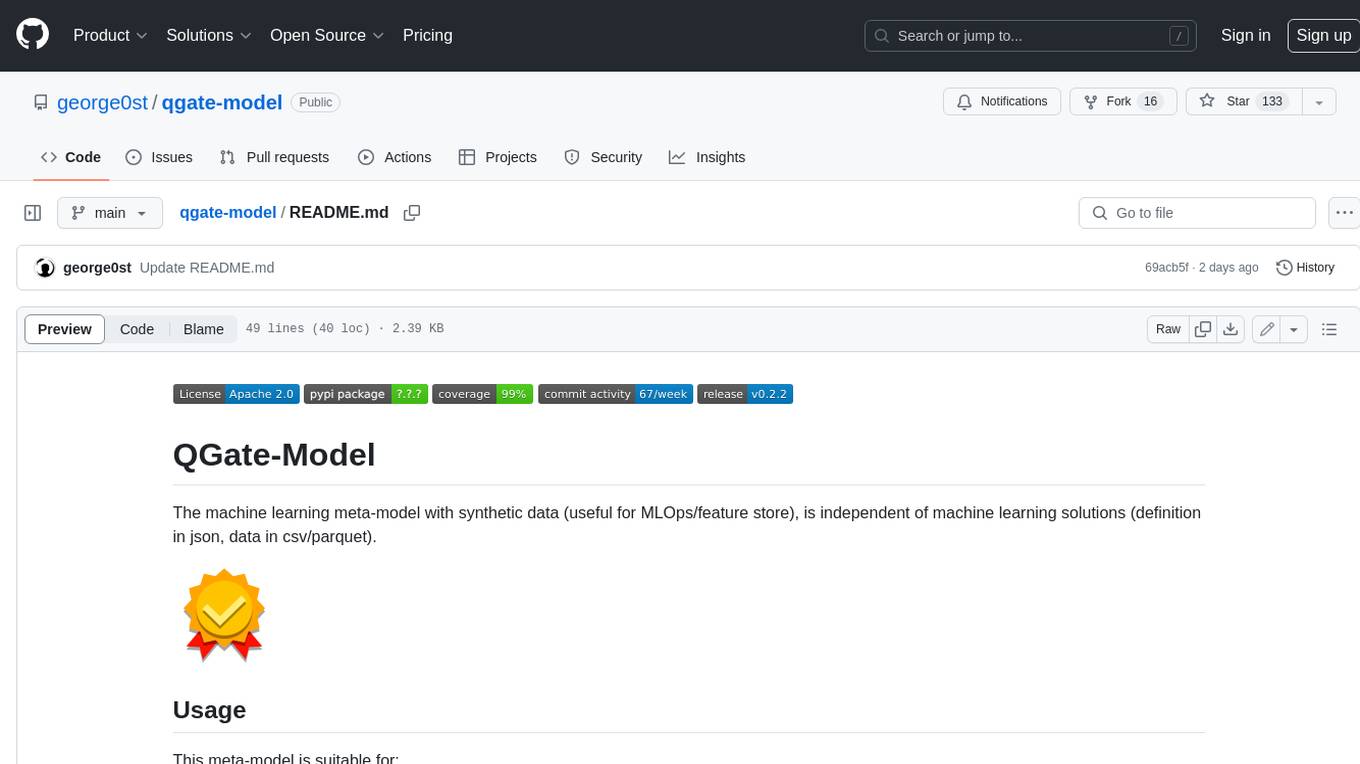Copy raw file contents icon
This screenshot has height=764, width=1360.
tap(1203, 329)
